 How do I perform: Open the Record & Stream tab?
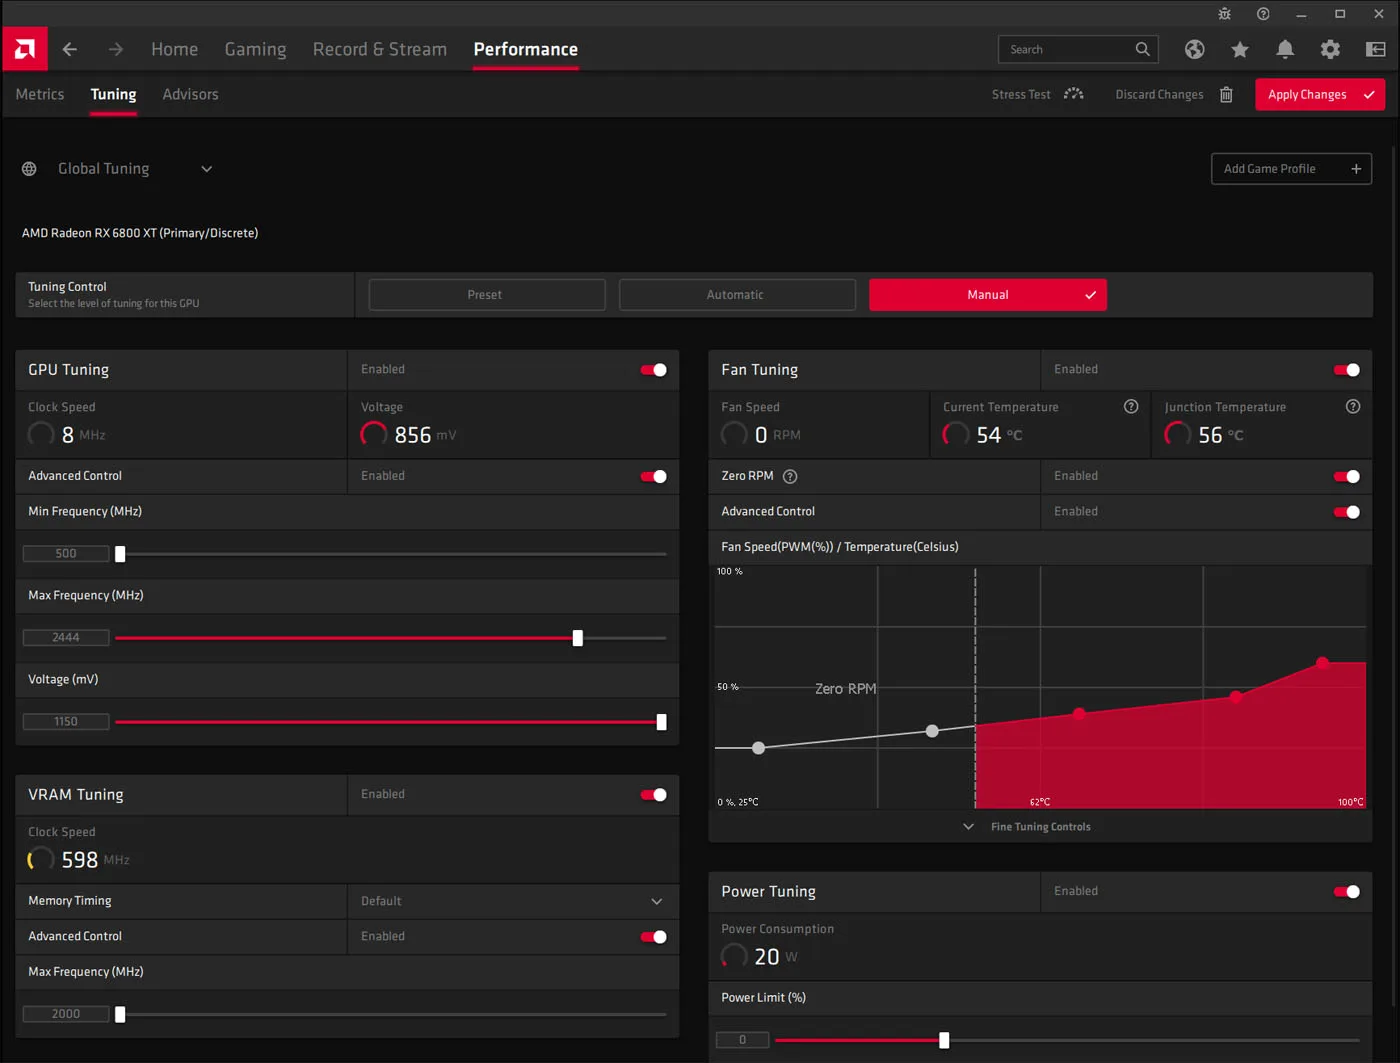(380, 49)
